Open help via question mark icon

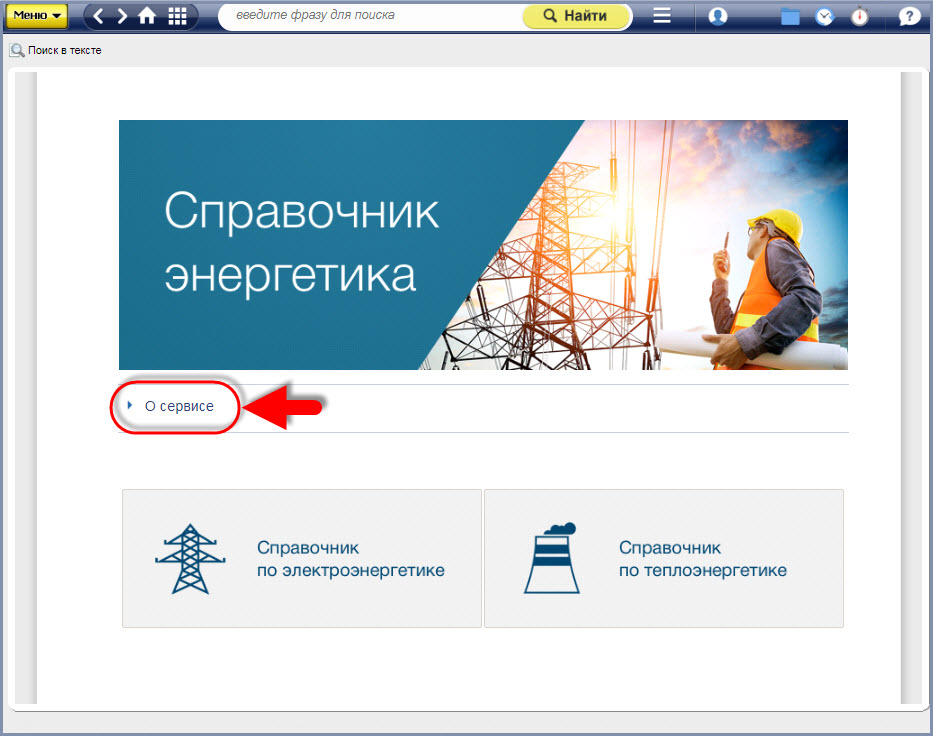point(908,16)
